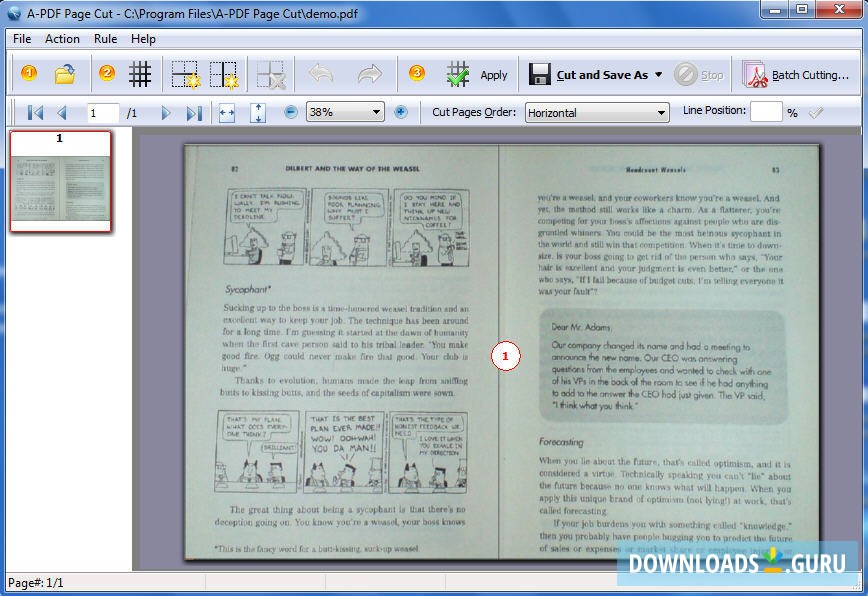Open the Help menu

coord(143,39)
